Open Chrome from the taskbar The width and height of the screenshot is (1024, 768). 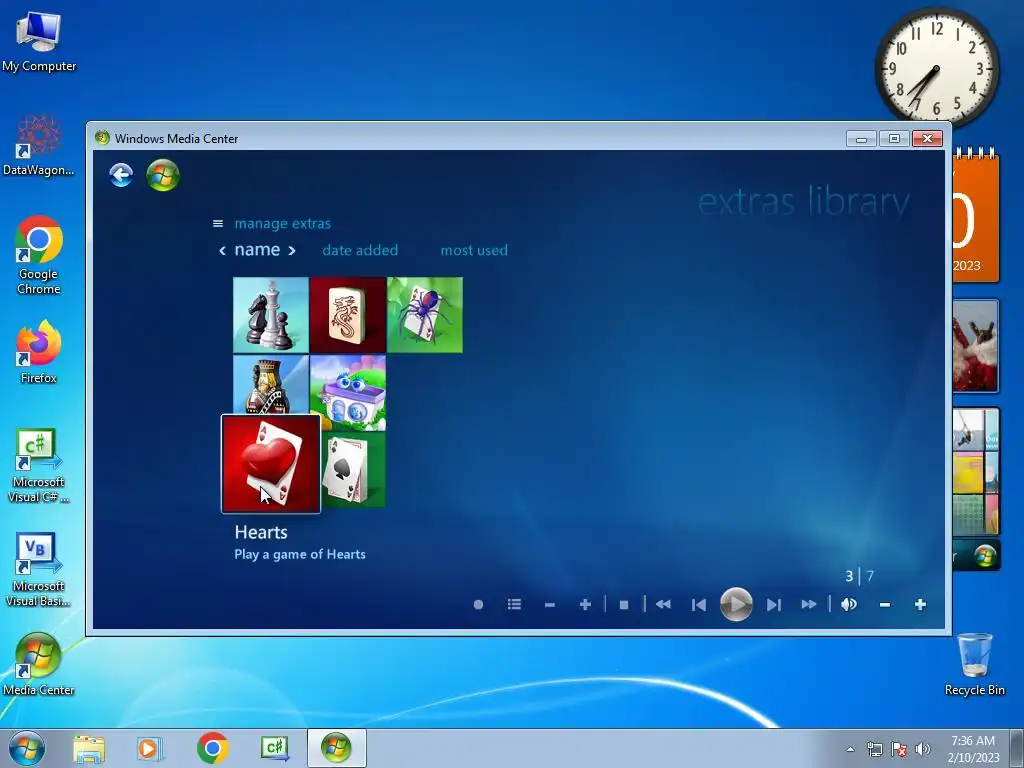pyautogui.click(x=212, y=748)
